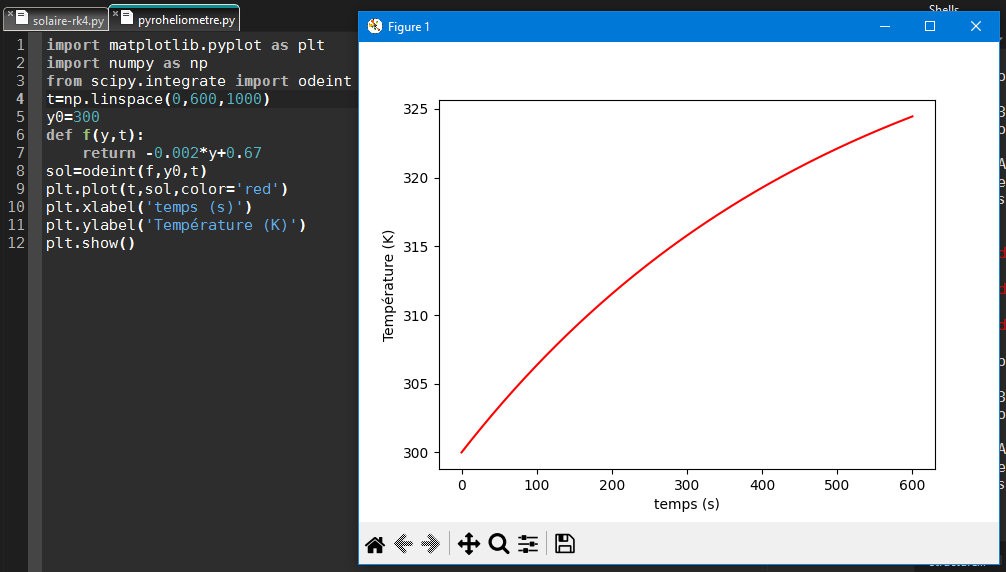Click the plt.ylabel('Température (K)') line
This screenshot has height=572, width=1006.
176,225
